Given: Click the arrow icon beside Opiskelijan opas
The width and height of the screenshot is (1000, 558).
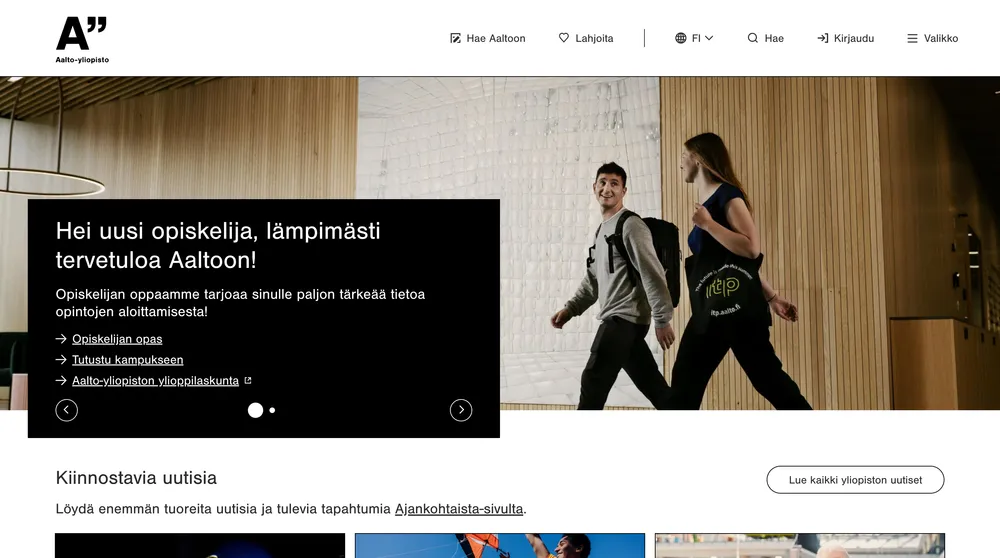Looking at the screenshot, I should pyautogui.click(x=61, y=339).
